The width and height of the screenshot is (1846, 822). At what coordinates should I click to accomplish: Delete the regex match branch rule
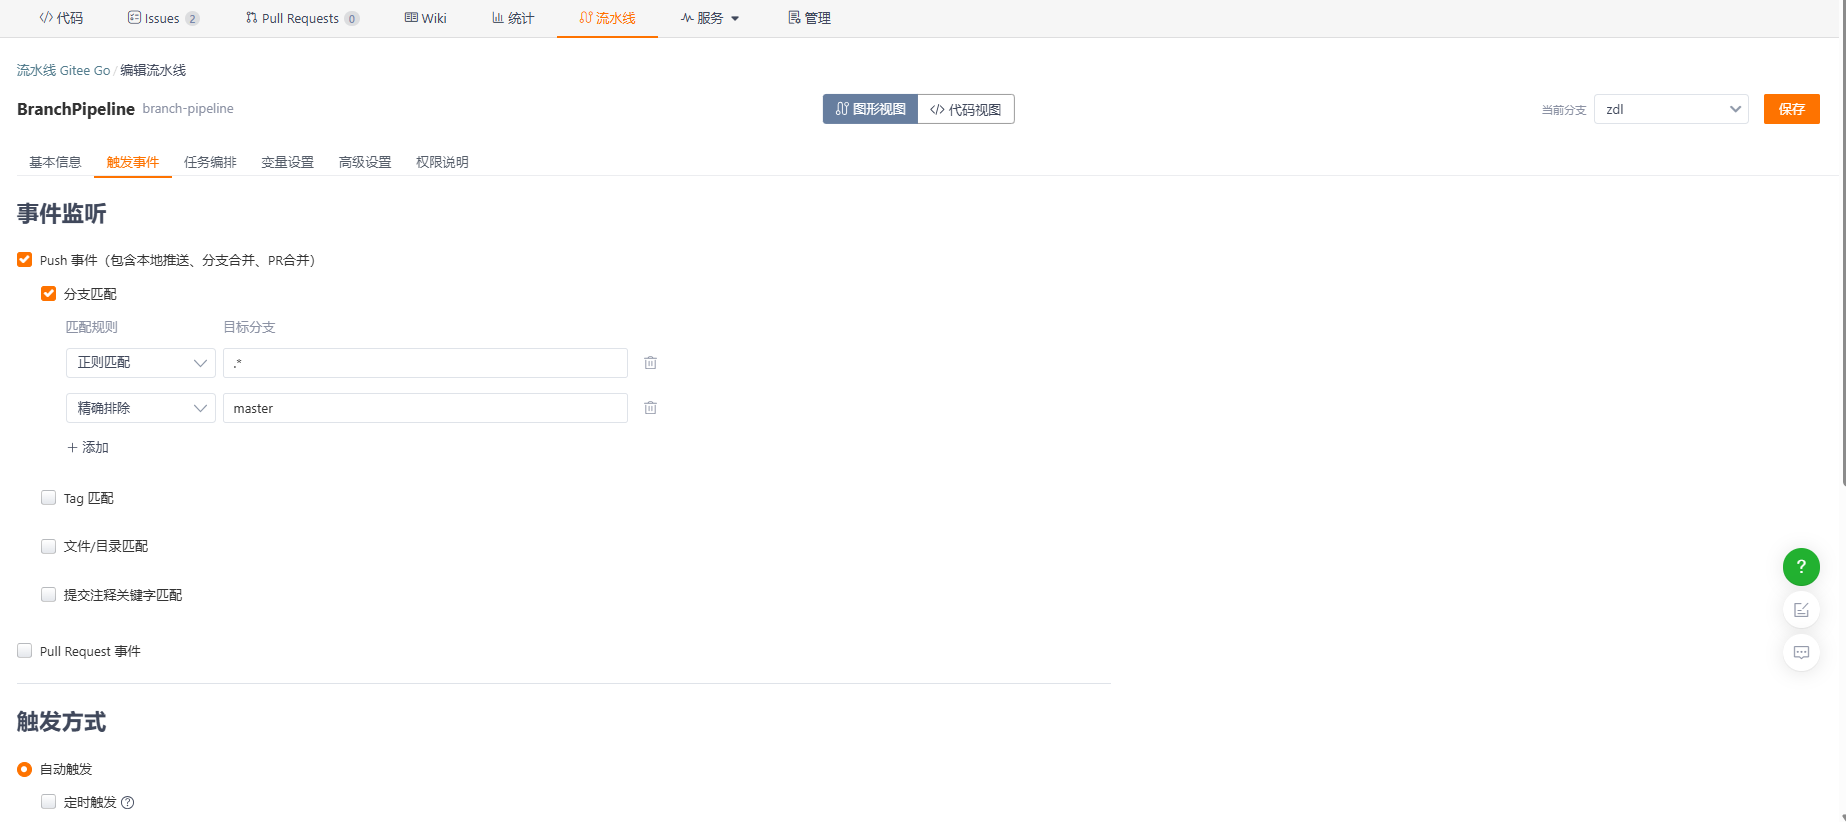[650, 363]
